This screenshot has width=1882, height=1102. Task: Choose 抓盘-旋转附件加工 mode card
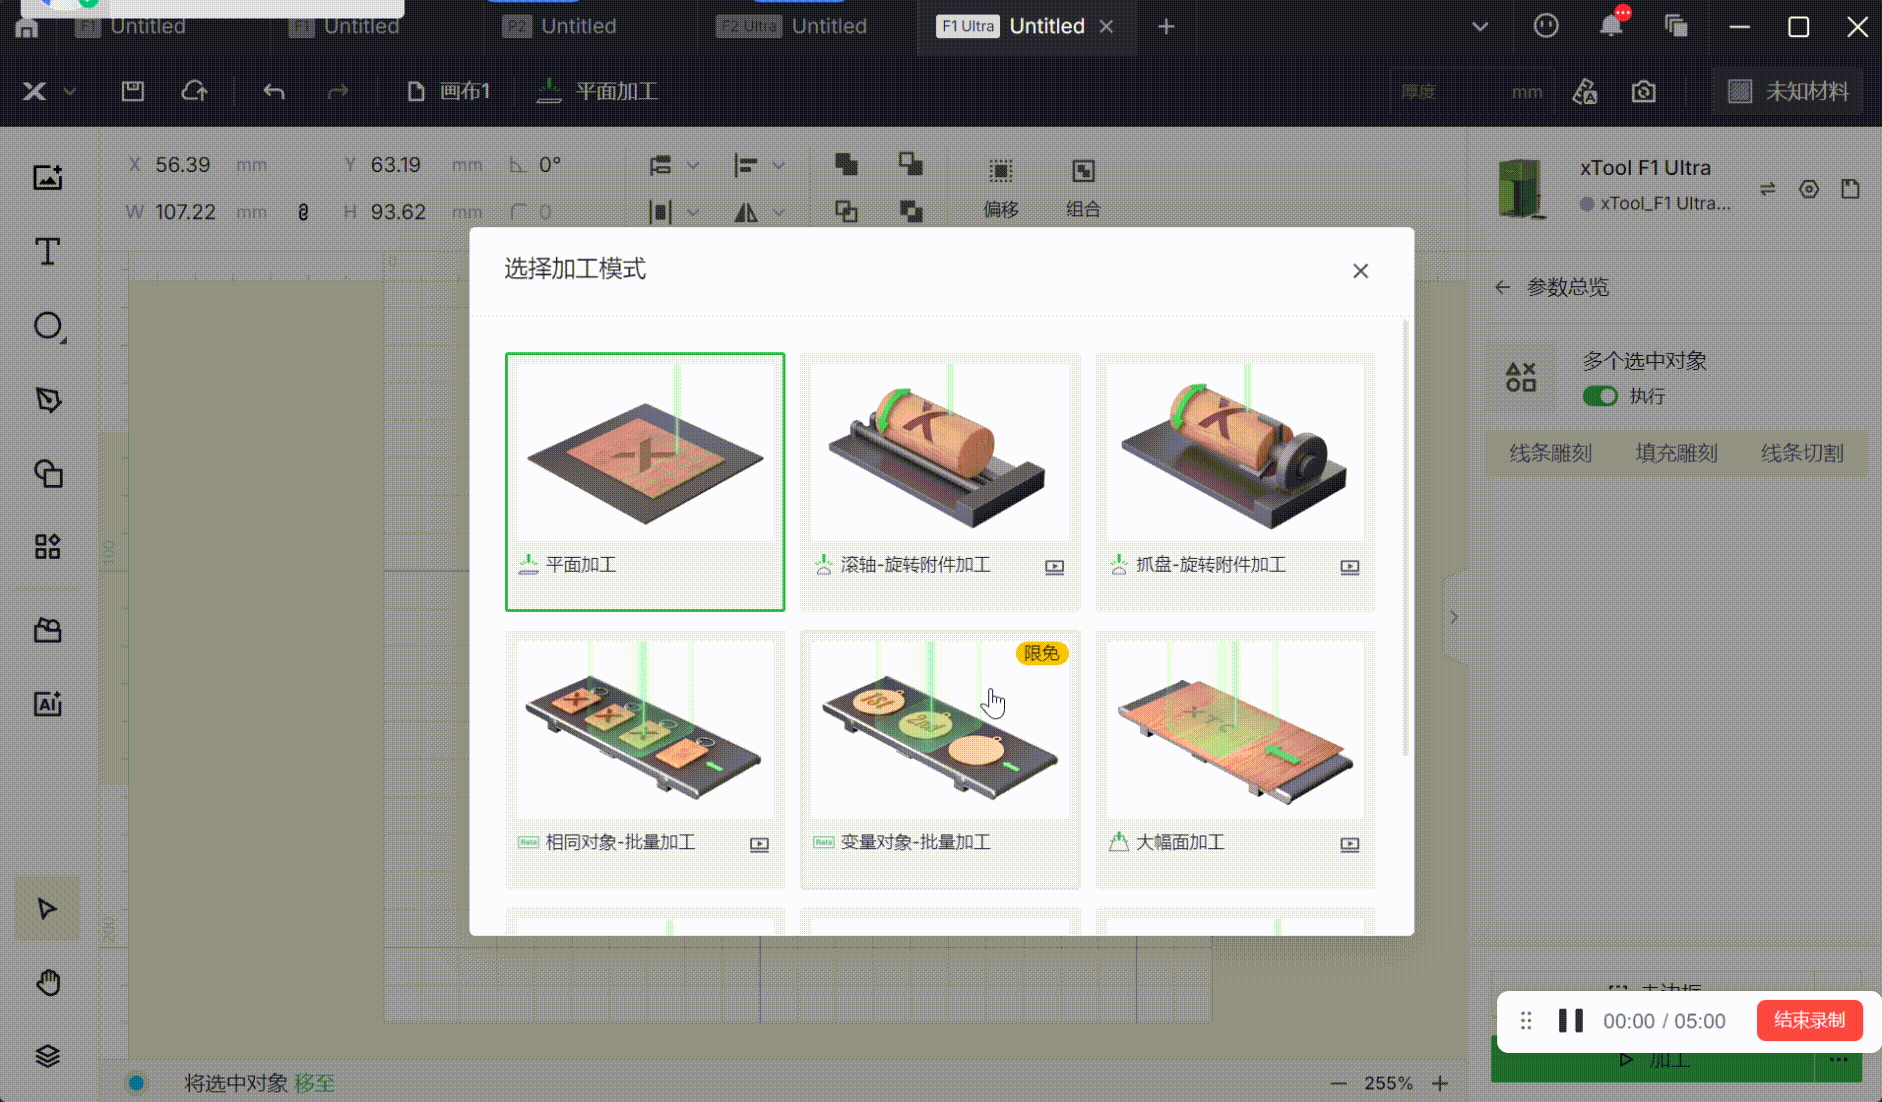[x=1235, y=481]
